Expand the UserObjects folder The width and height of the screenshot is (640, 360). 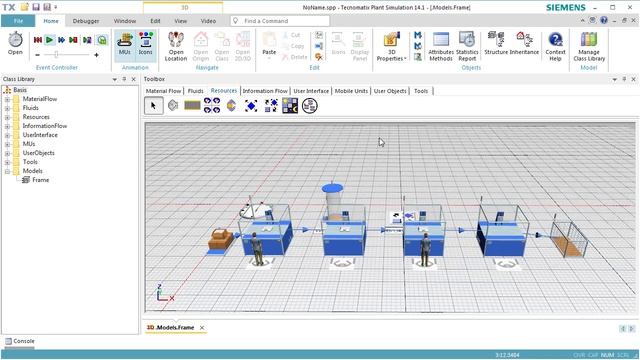[7, 153]
